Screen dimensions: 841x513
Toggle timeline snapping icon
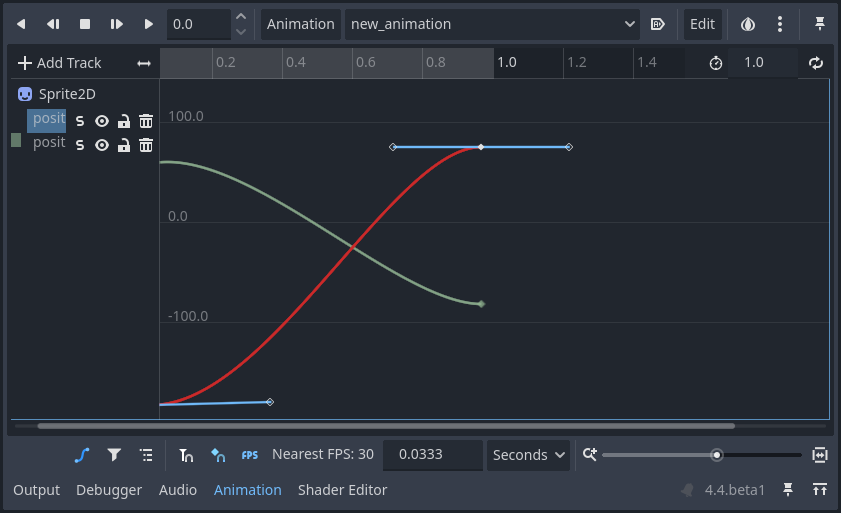point(186,456)
